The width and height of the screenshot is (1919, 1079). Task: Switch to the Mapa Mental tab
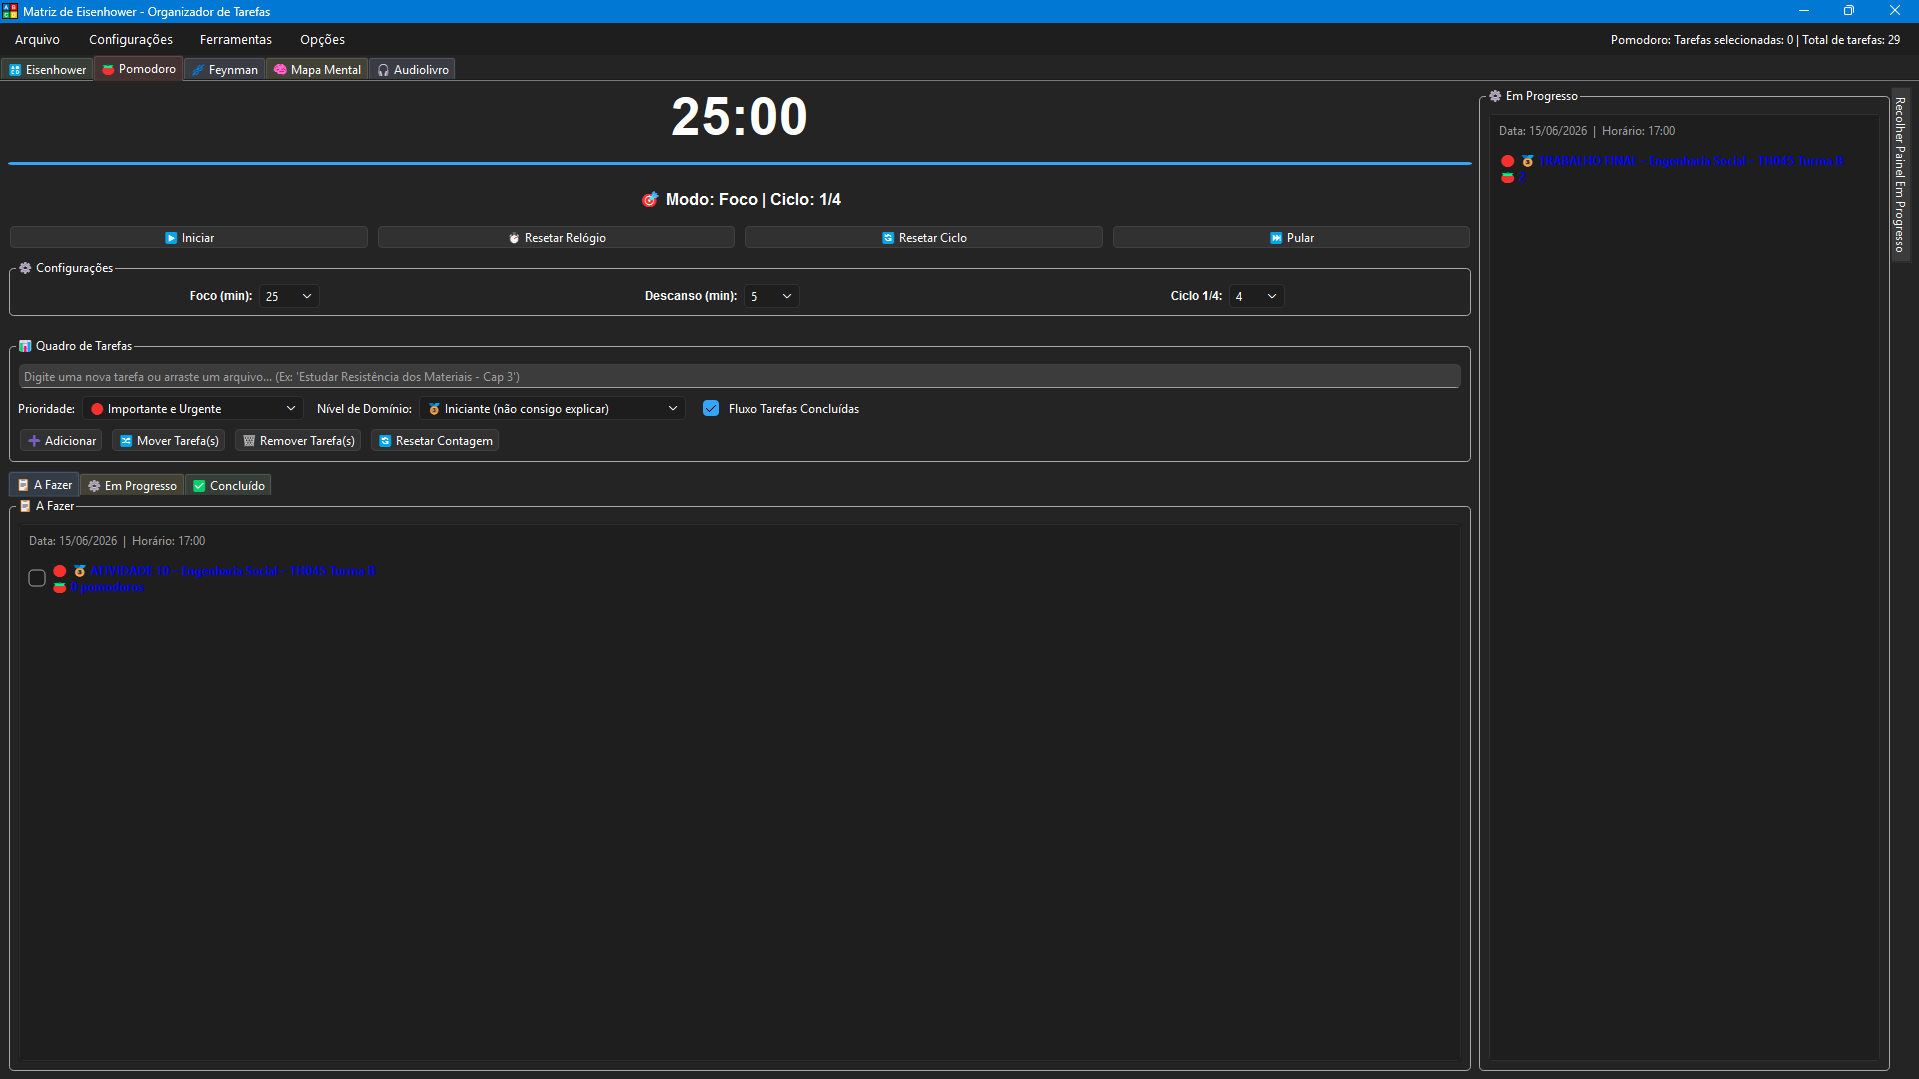pos(317,69)
